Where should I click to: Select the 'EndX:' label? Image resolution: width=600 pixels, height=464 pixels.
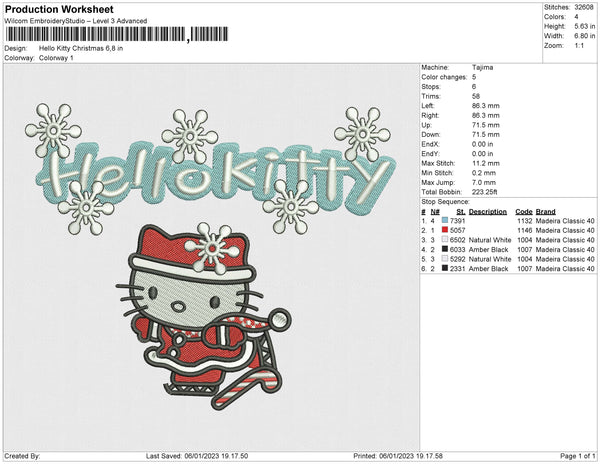[430, 144]
